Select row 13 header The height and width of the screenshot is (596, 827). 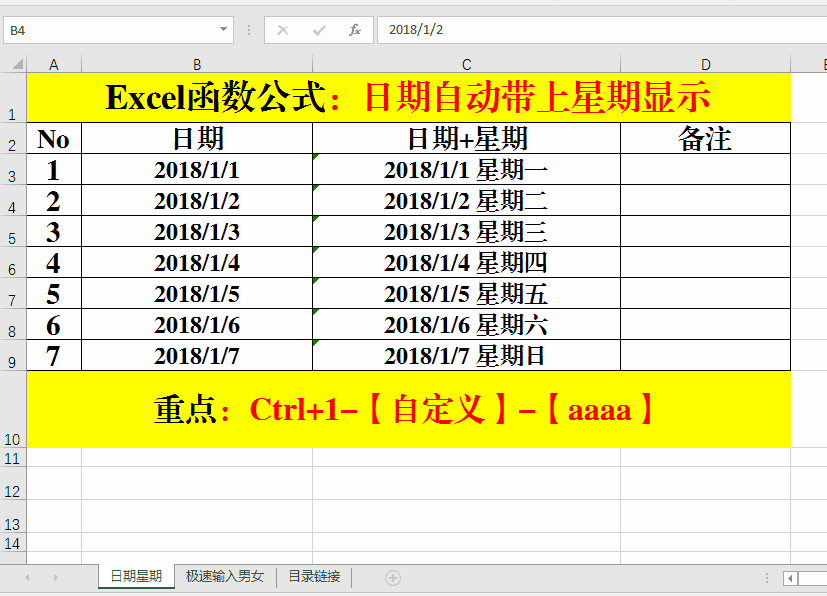13,516
